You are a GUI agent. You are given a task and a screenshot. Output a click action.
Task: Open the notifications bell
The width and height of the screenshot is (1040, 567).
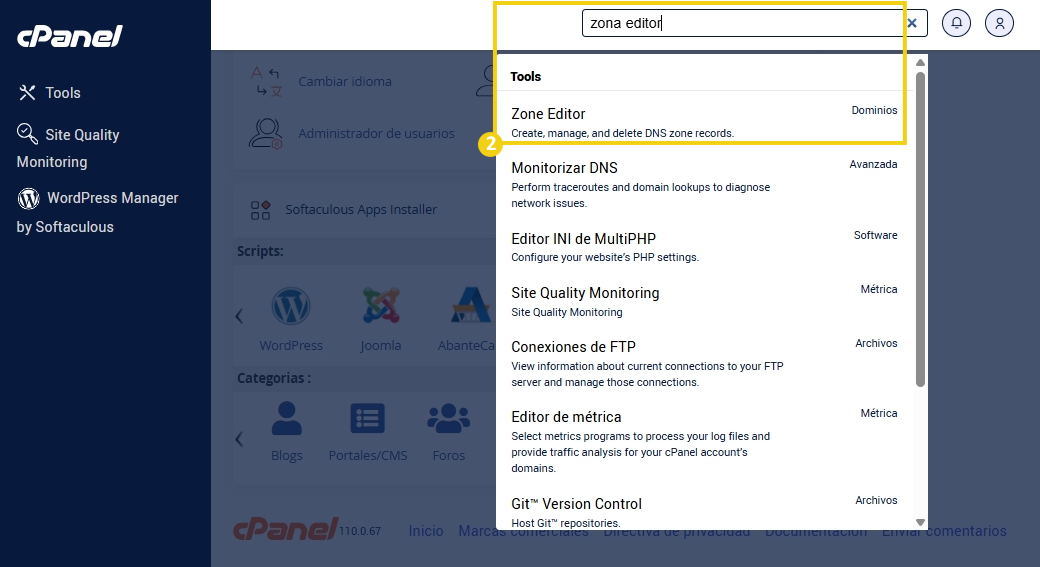click(956, 23)
